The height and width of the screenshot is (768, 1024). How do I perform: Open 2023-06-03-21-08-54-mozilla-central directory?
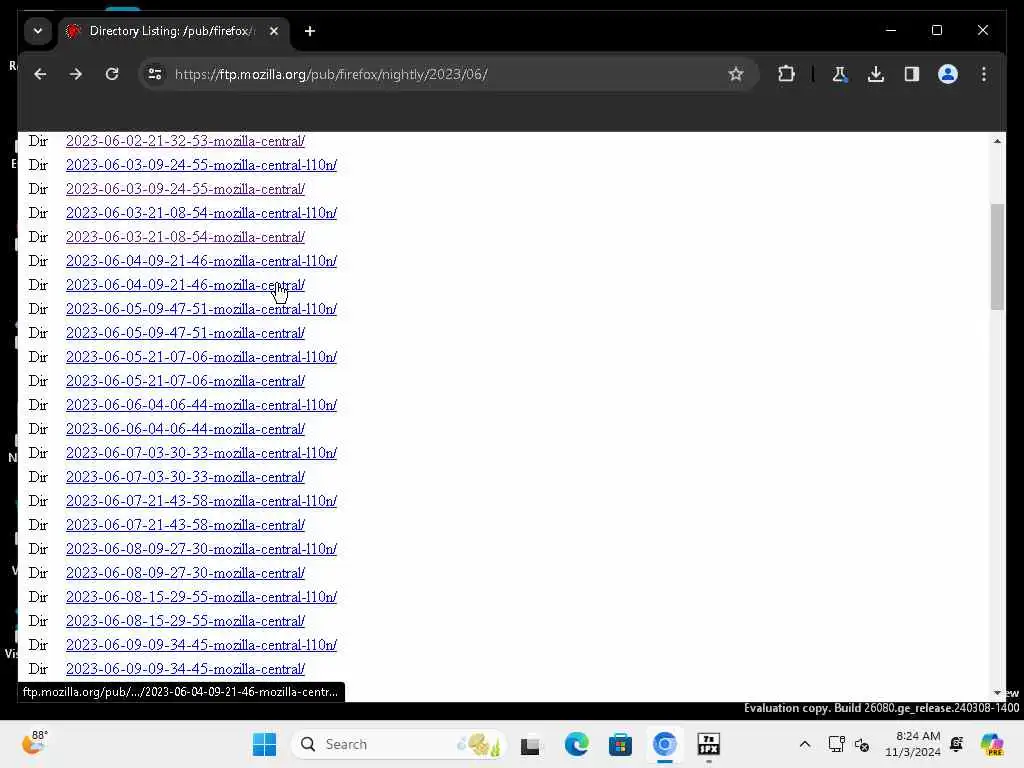(185, 237)
